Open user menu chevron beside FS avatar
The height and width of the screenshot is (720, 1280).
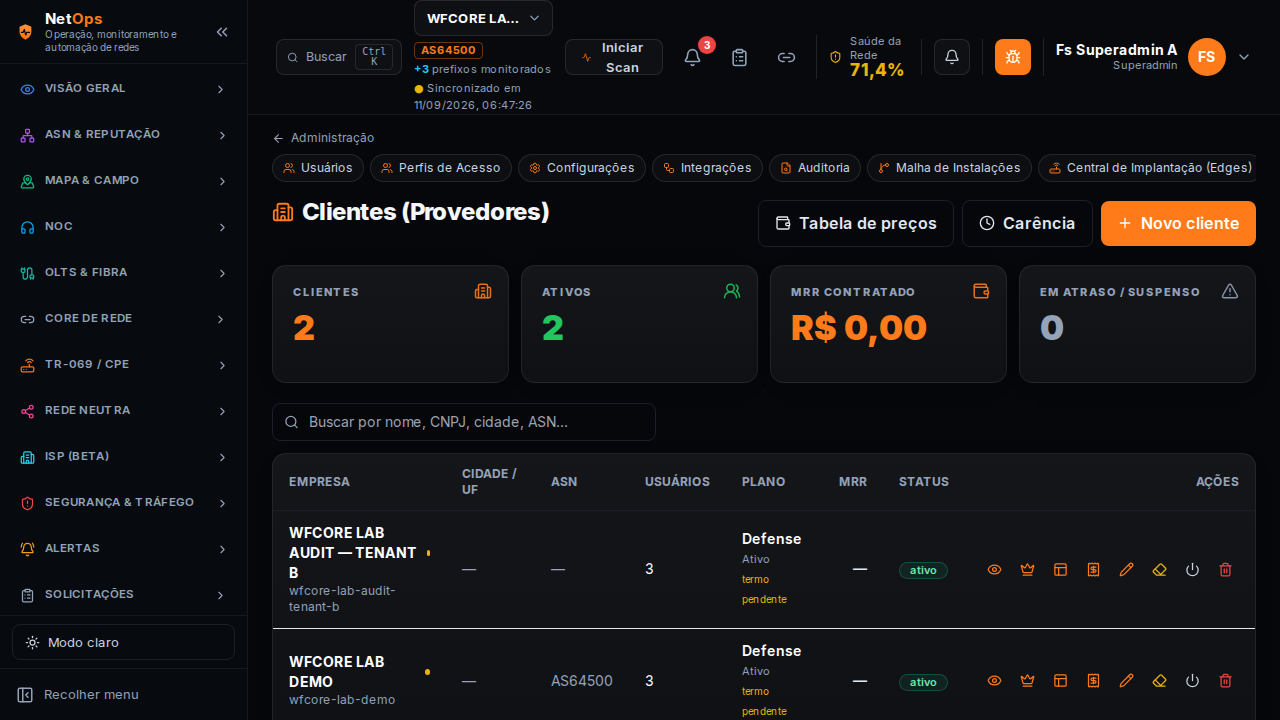(1244, 57)
